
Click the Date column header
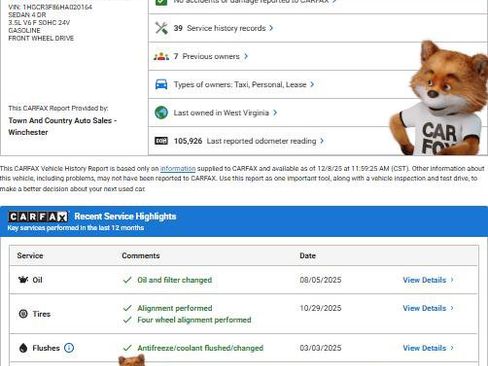[x=308, y=256]
